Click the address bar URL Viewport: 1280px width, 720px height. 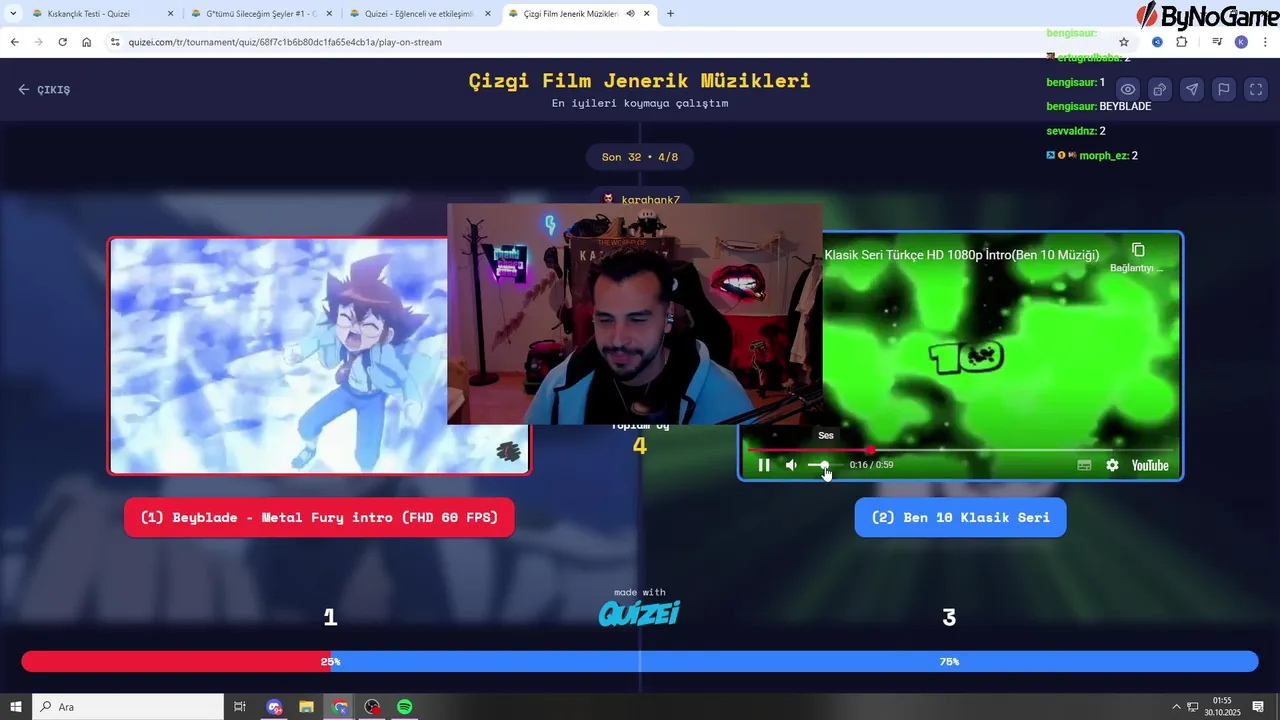[285, 42]
